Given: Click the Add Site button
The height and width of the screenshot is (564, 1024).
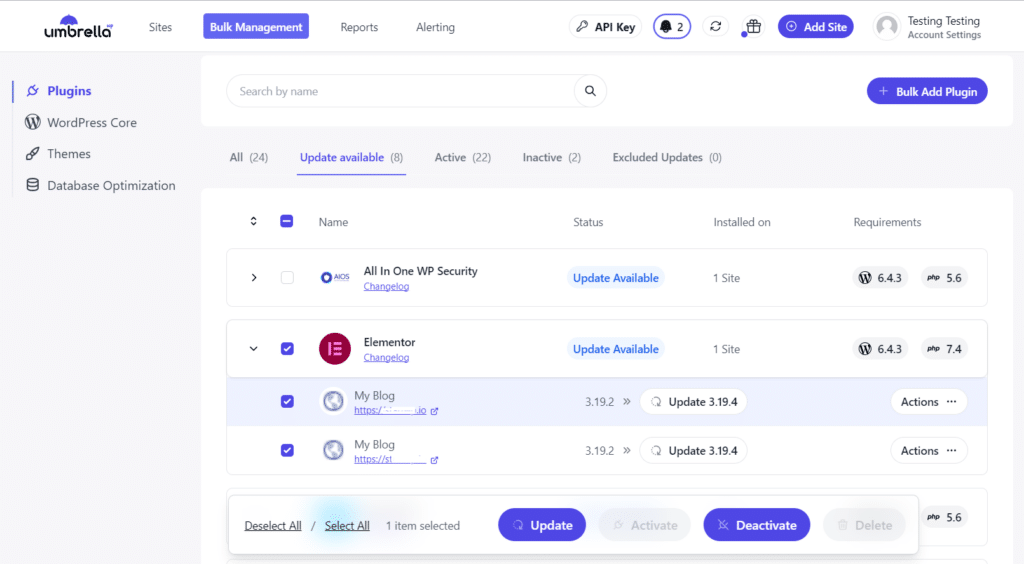Looking at the screenshot, I should coord(816,27).
